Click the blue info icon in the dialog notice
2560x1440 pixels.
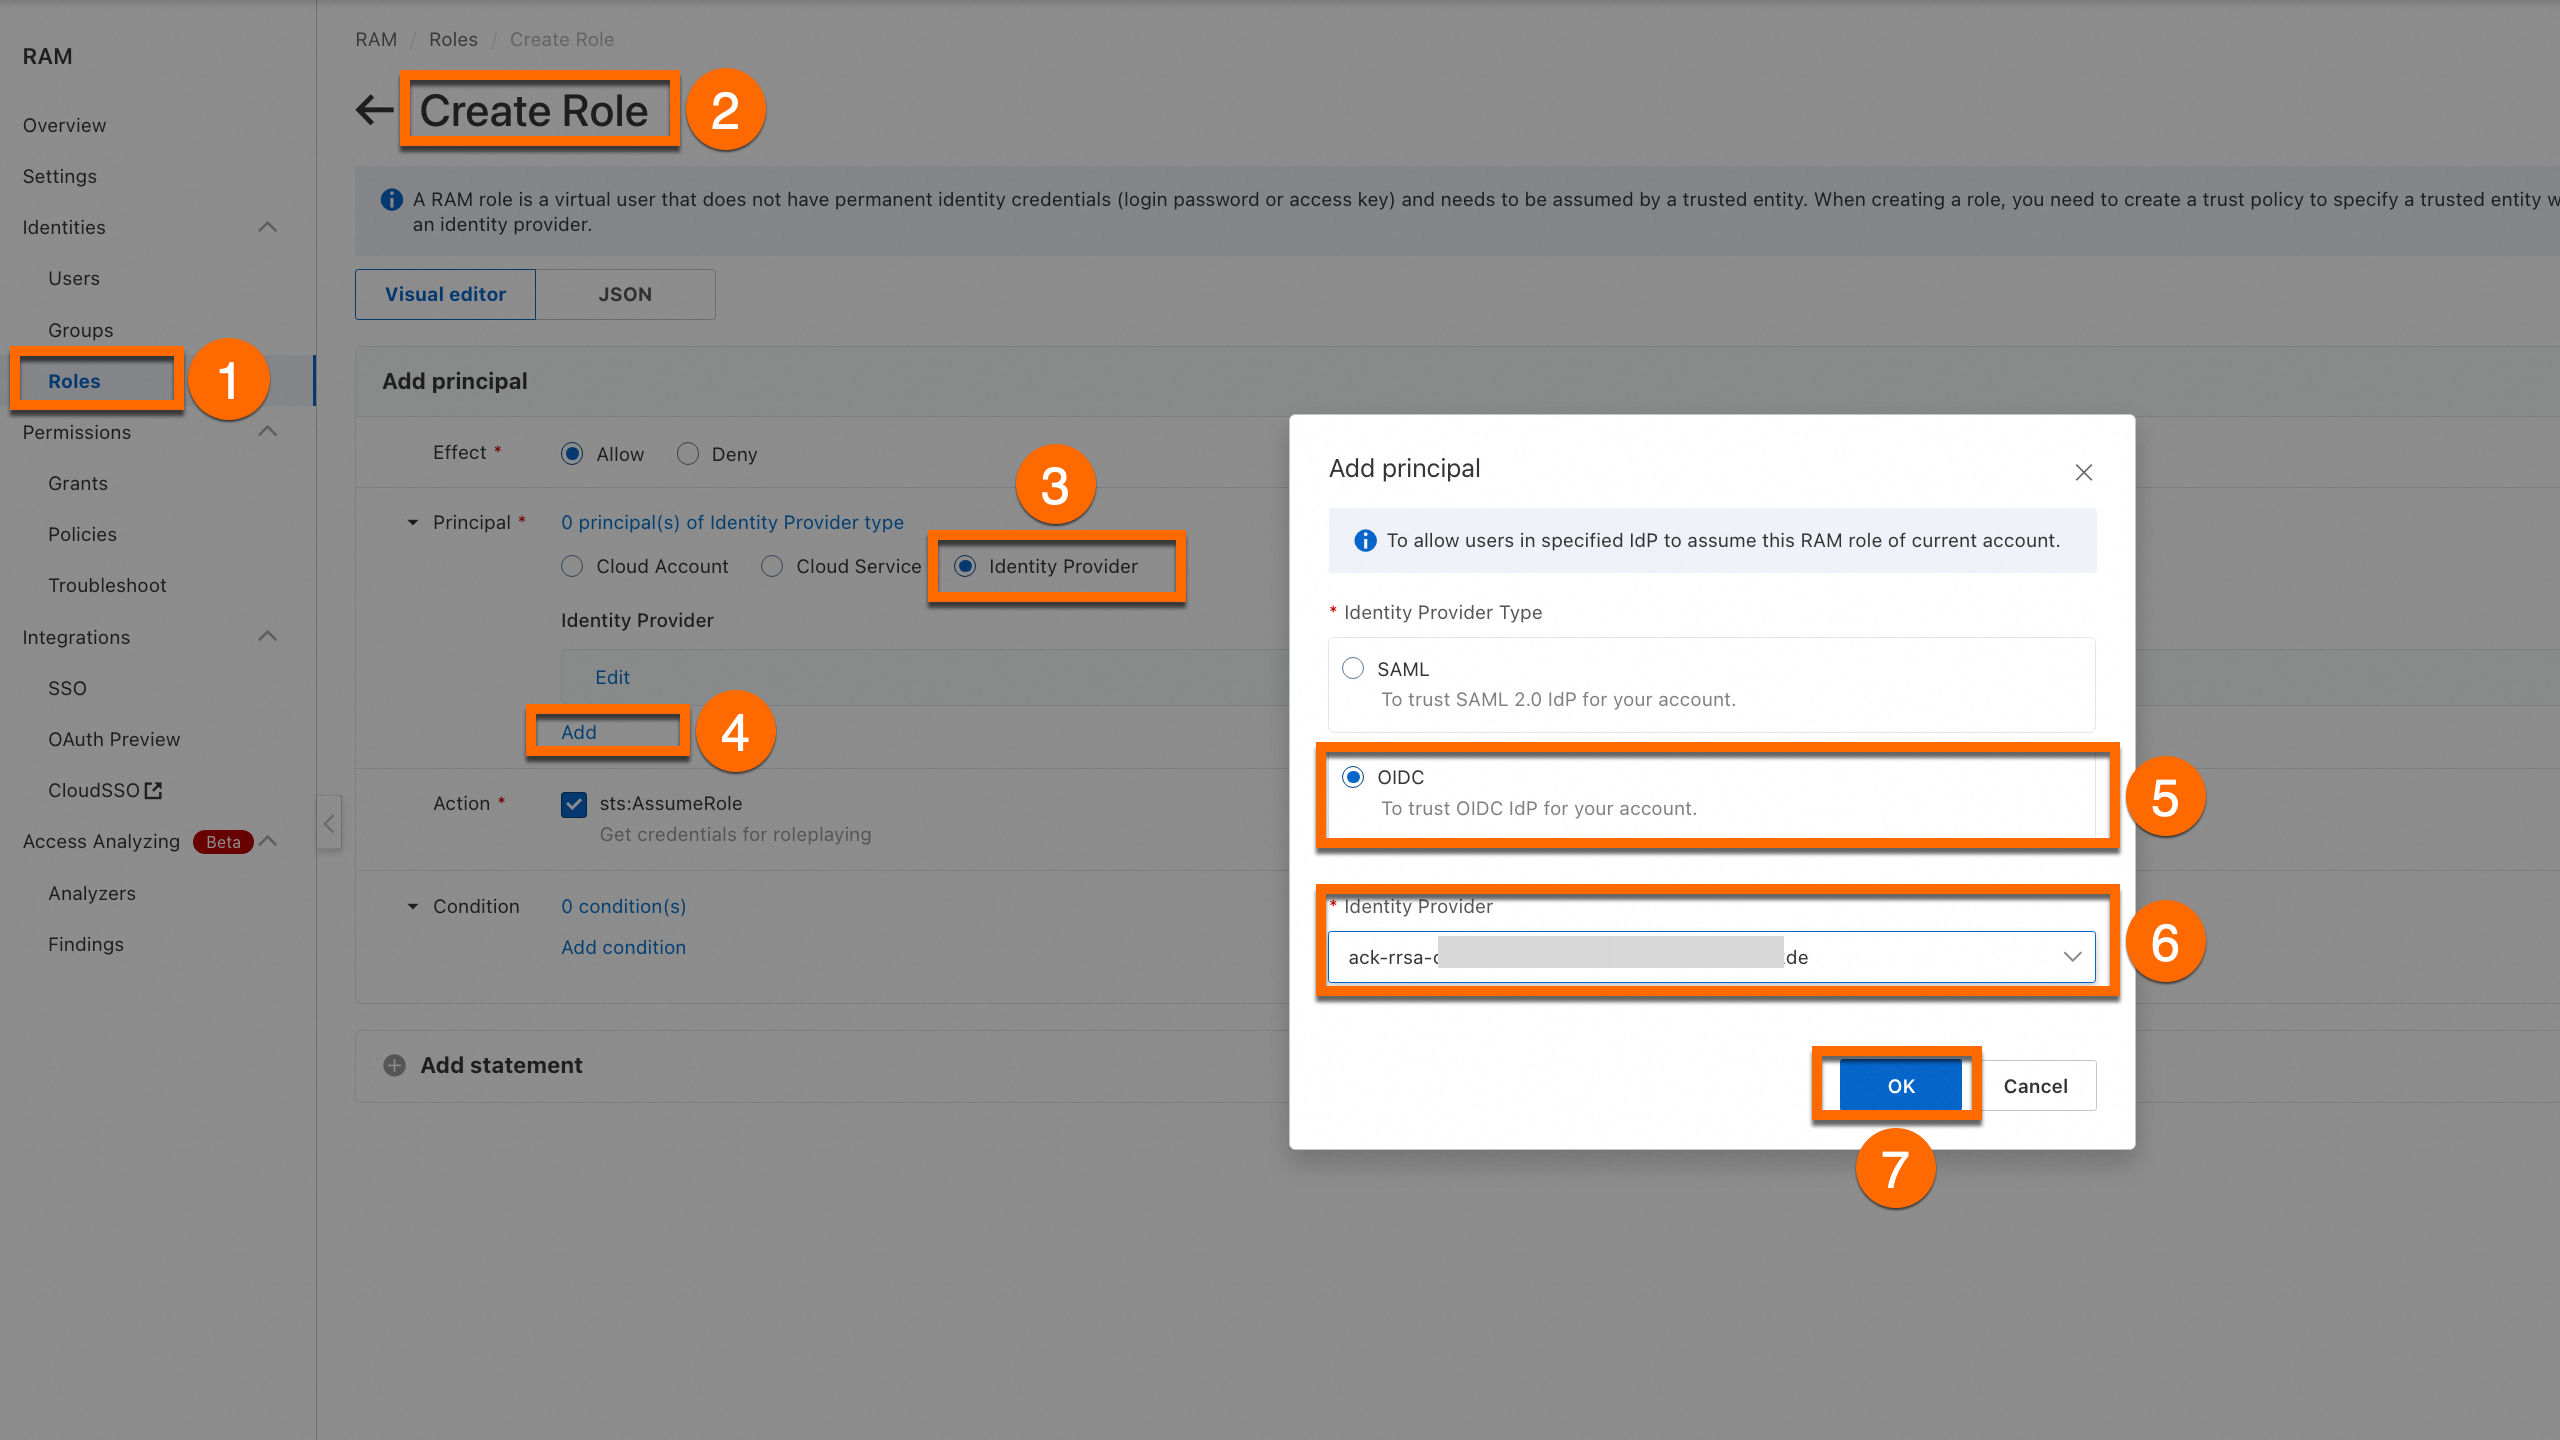point(1364,540)
